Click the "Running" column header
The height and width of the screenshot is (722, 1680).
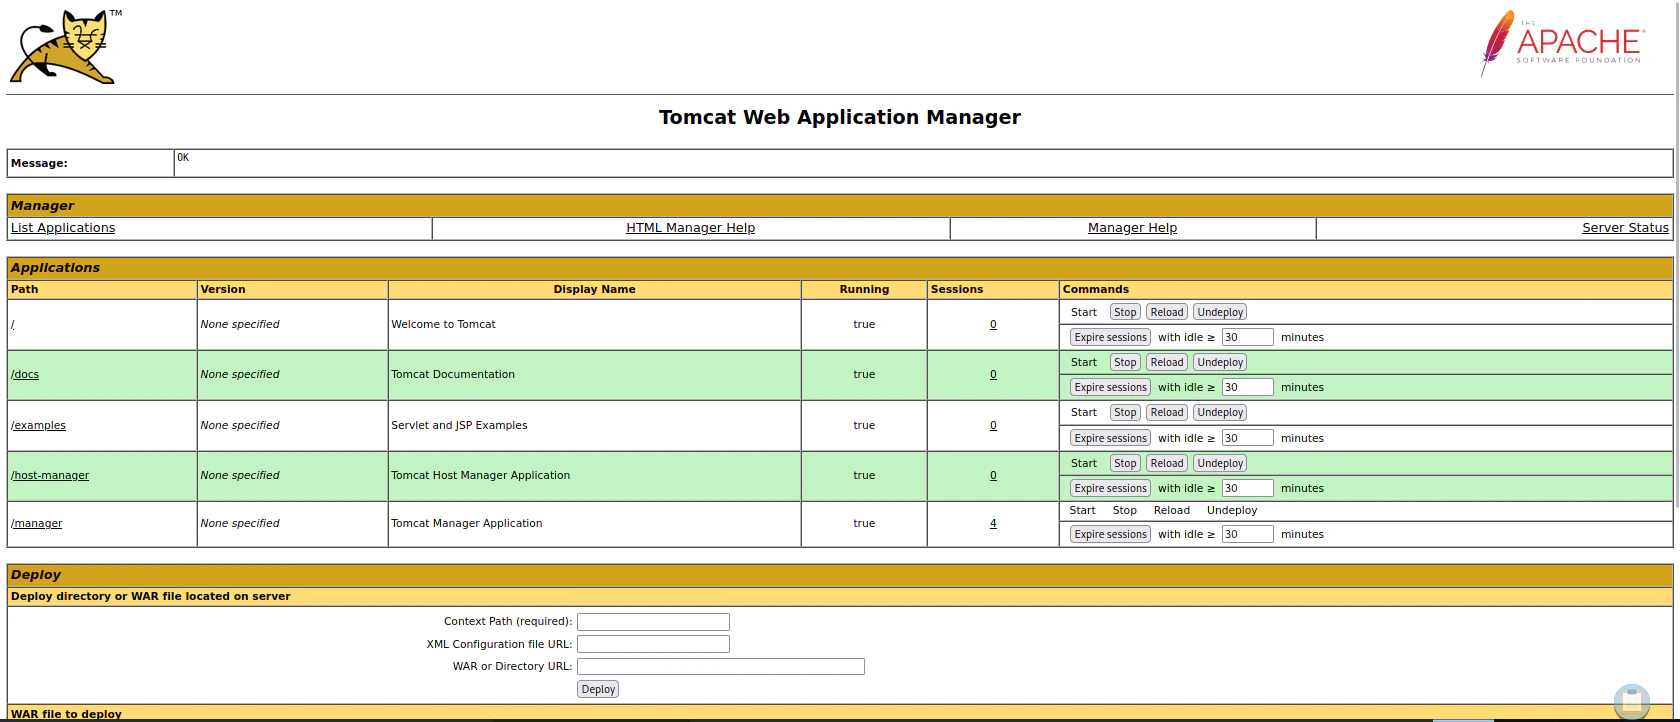864,290
